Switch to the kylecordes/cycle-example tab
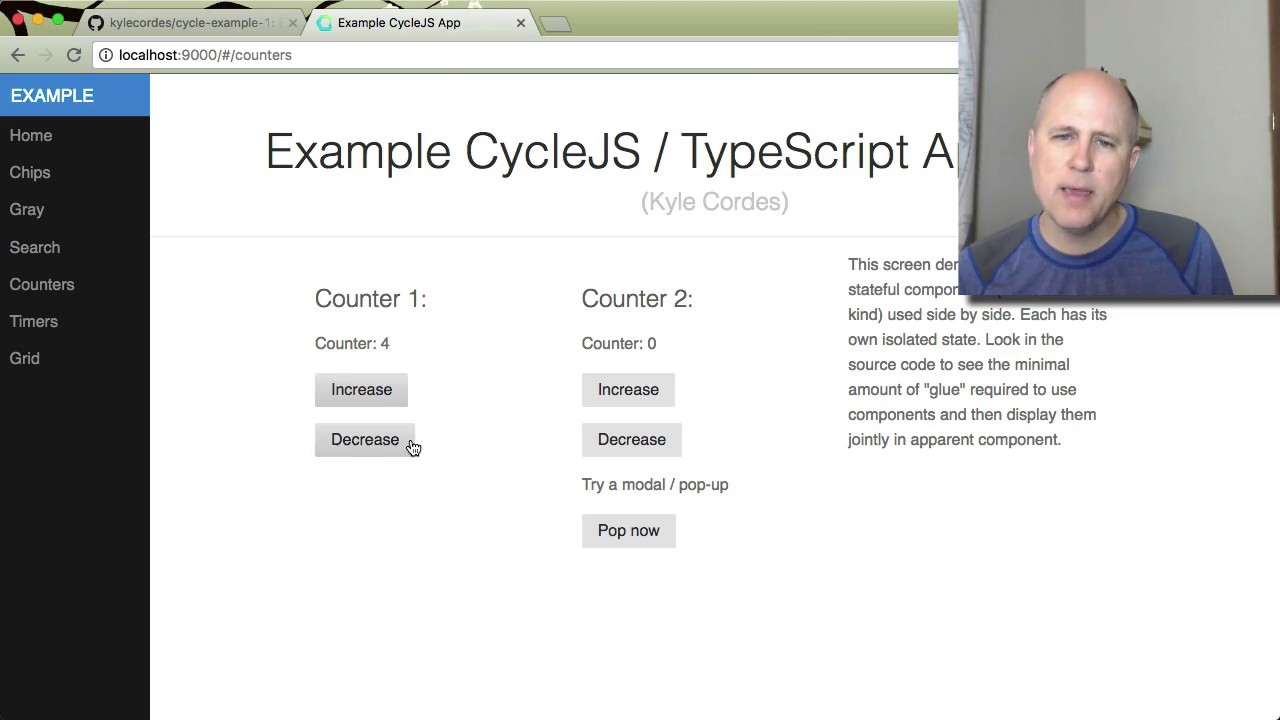 [x=190, y=22]
